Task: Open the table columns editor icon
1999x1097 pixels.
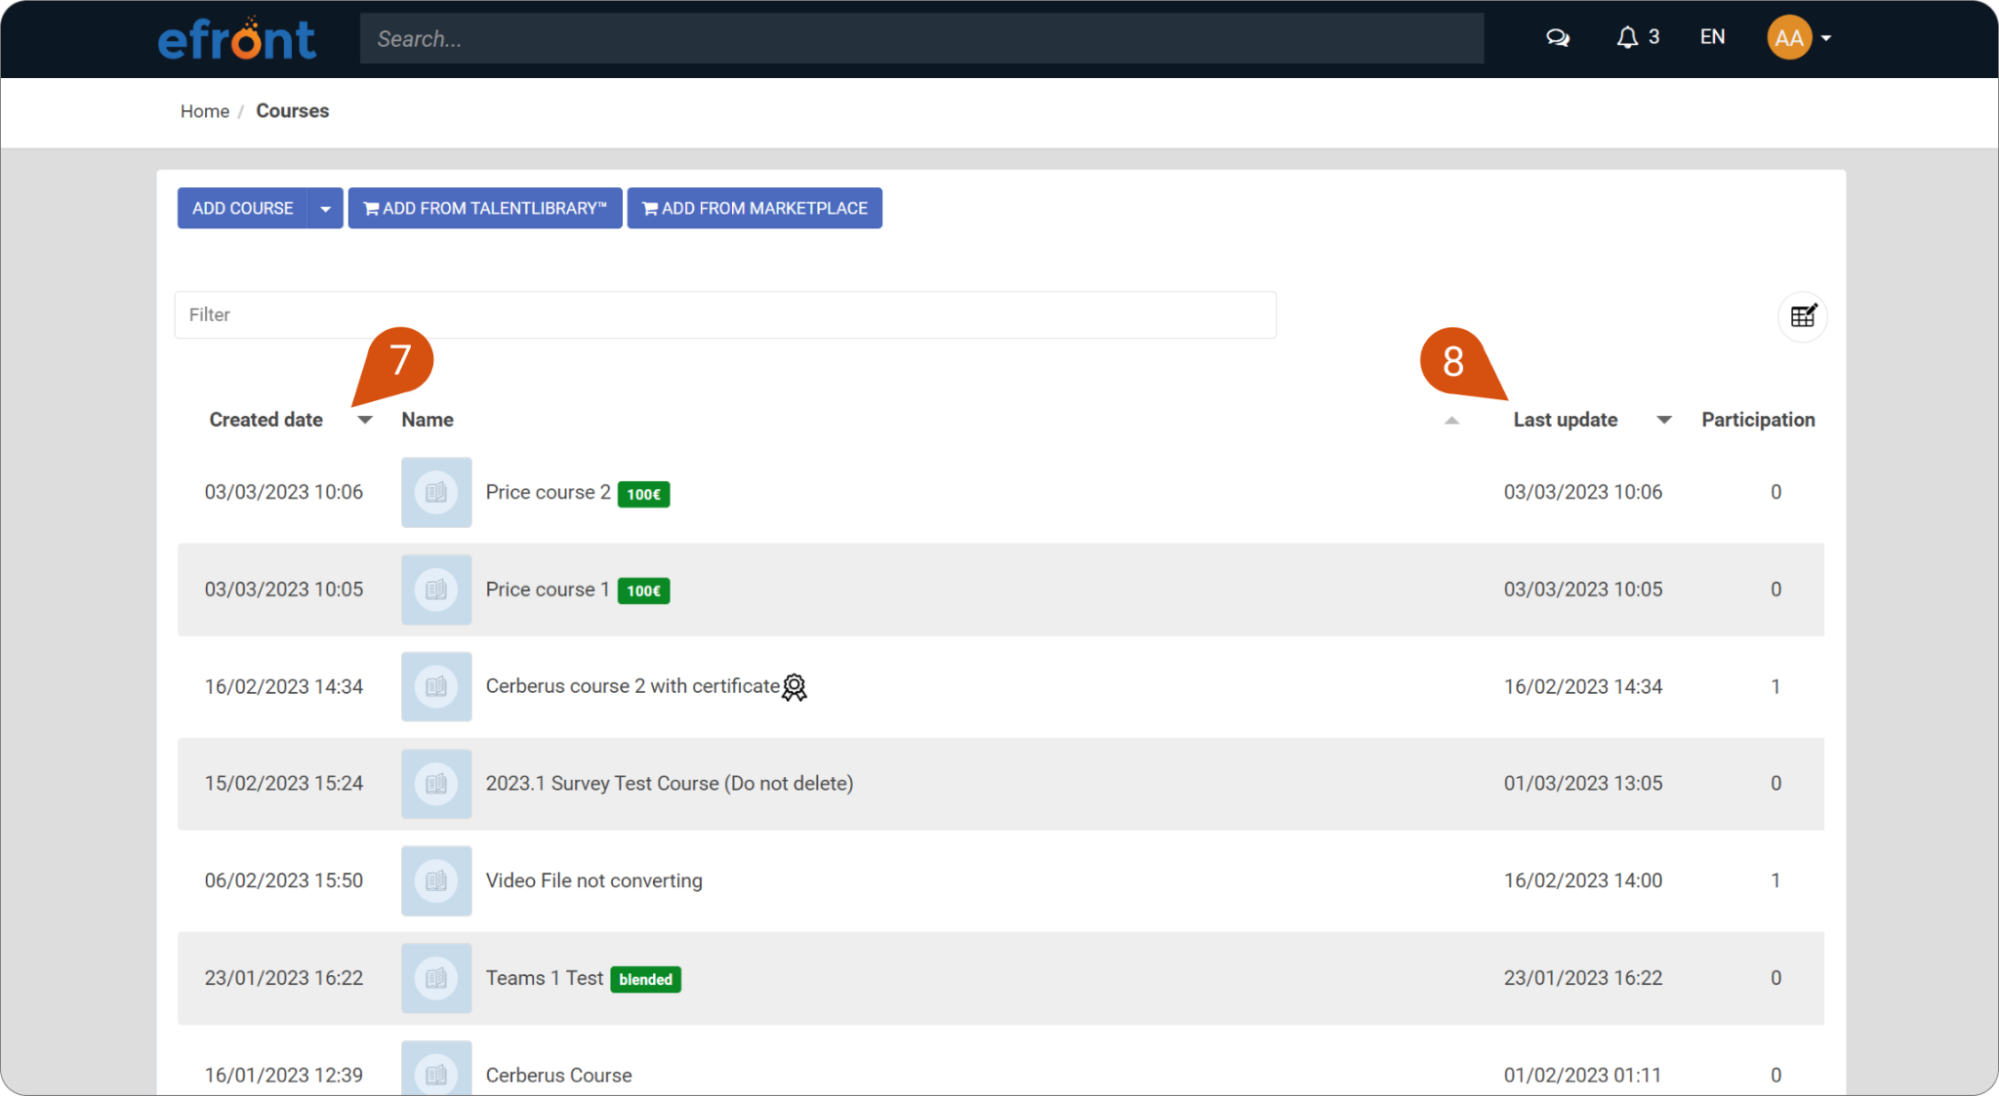Action: (x=1803, y=316)
